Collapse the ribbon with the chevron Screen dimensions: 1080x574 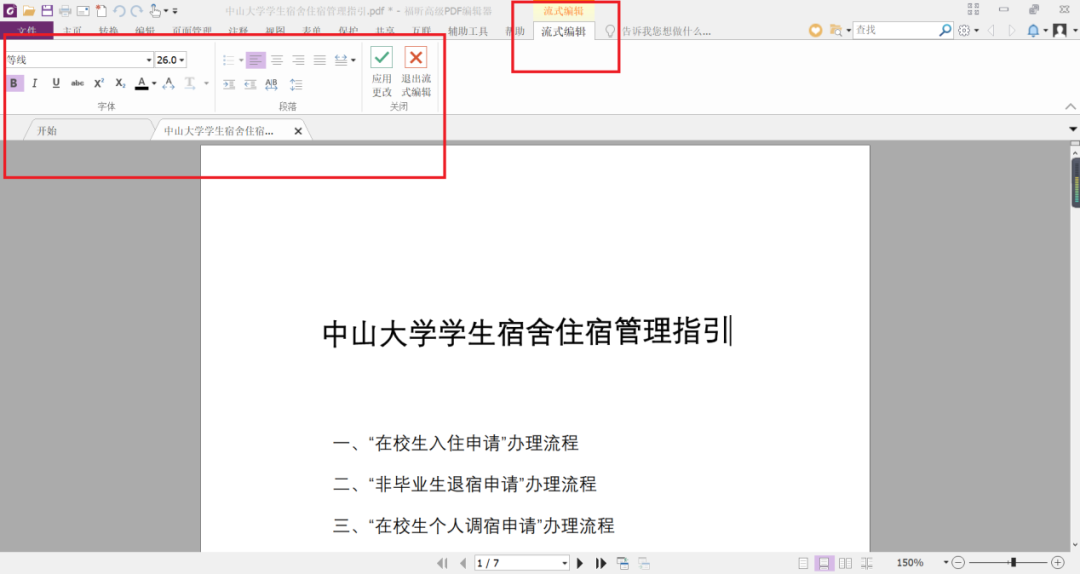[x=1070, y=106]
